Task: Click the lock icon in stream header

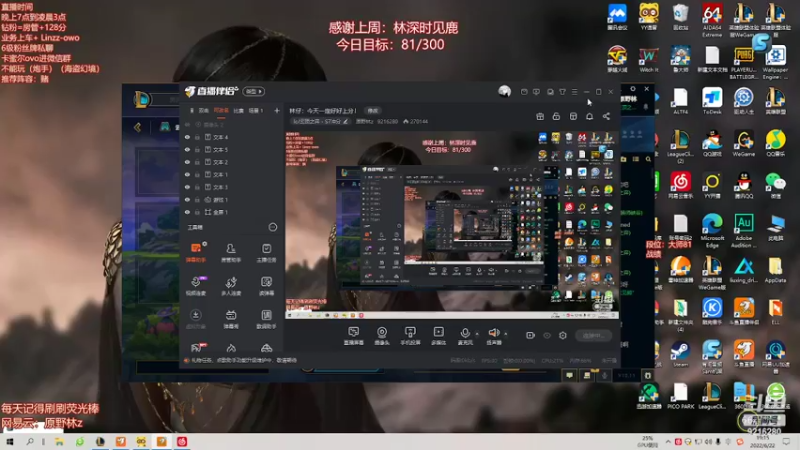Action: [x=556, y=116]
